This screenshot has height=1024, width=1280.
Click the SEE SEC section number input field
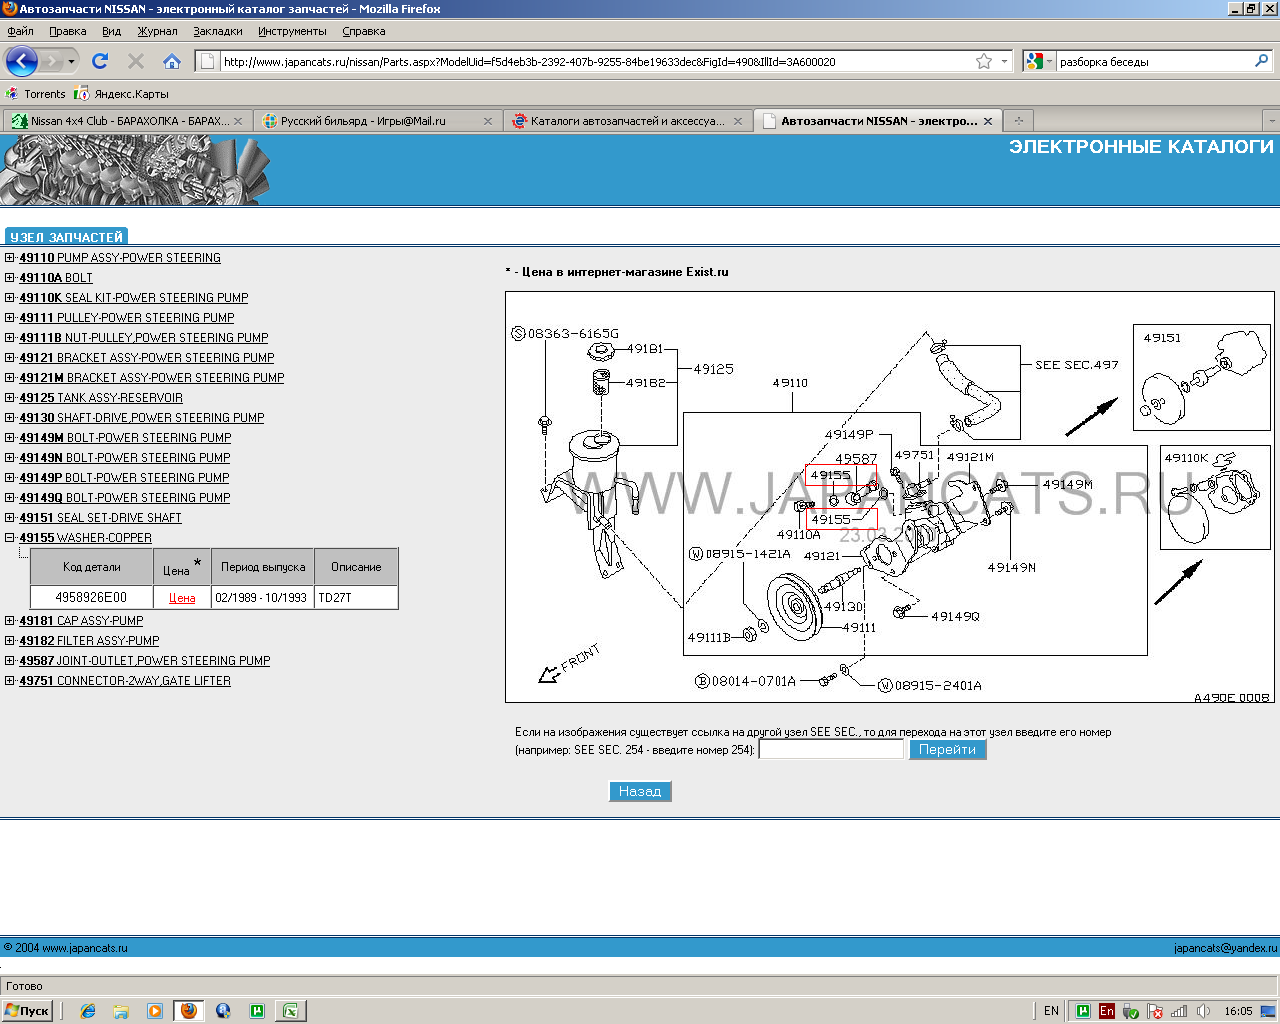point(831,749)
